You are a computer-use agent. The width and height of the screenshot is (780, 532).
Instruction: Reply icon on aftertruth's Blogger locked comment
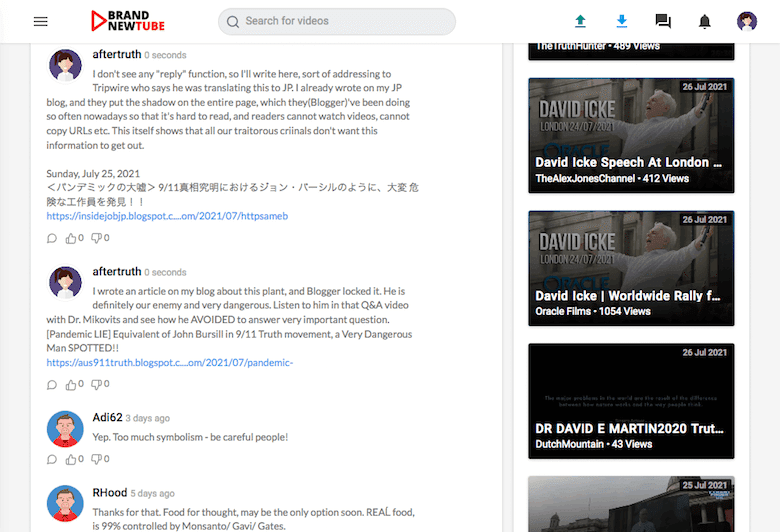coord(52,385)
